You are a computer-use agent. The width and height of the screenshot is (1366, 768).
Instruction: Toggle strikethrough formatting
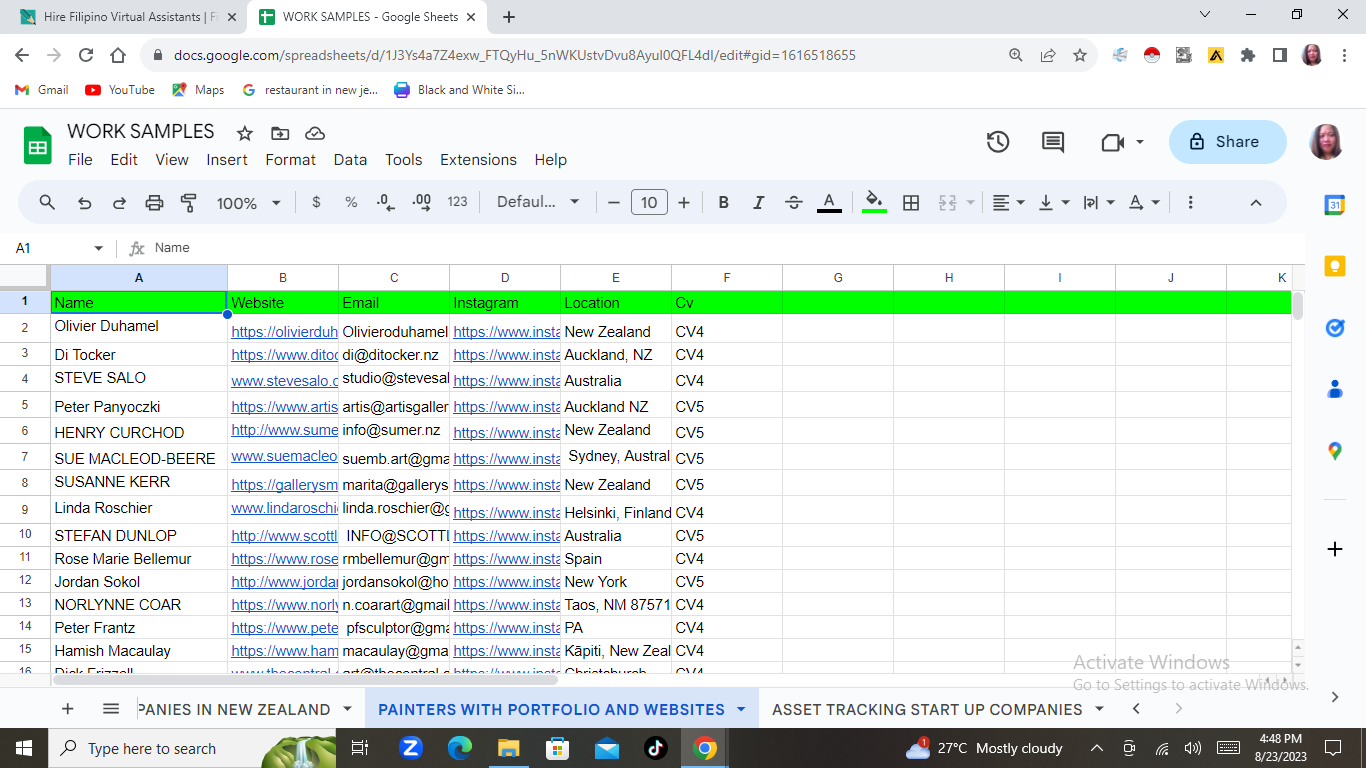point(793,202)
